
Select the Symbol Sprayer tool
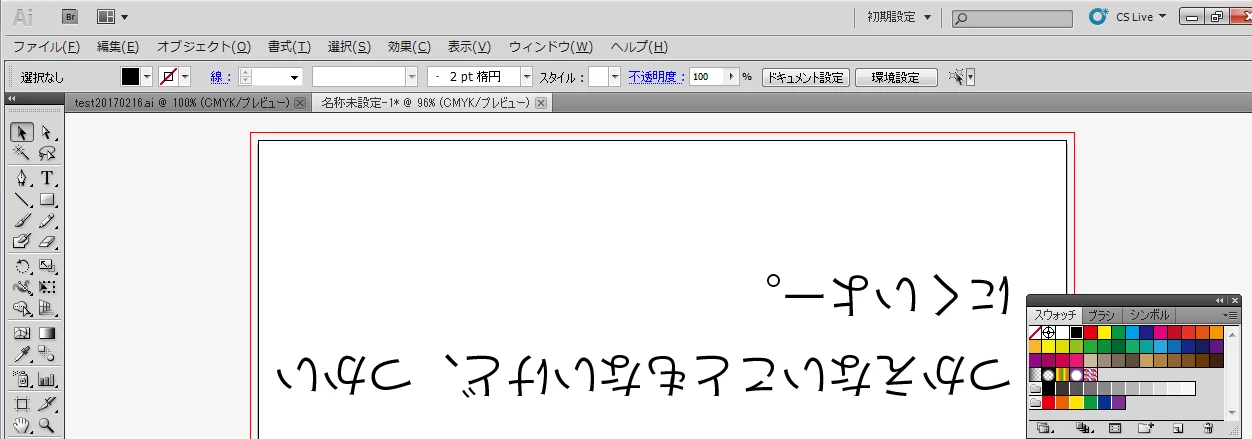(x=21, y=379)
